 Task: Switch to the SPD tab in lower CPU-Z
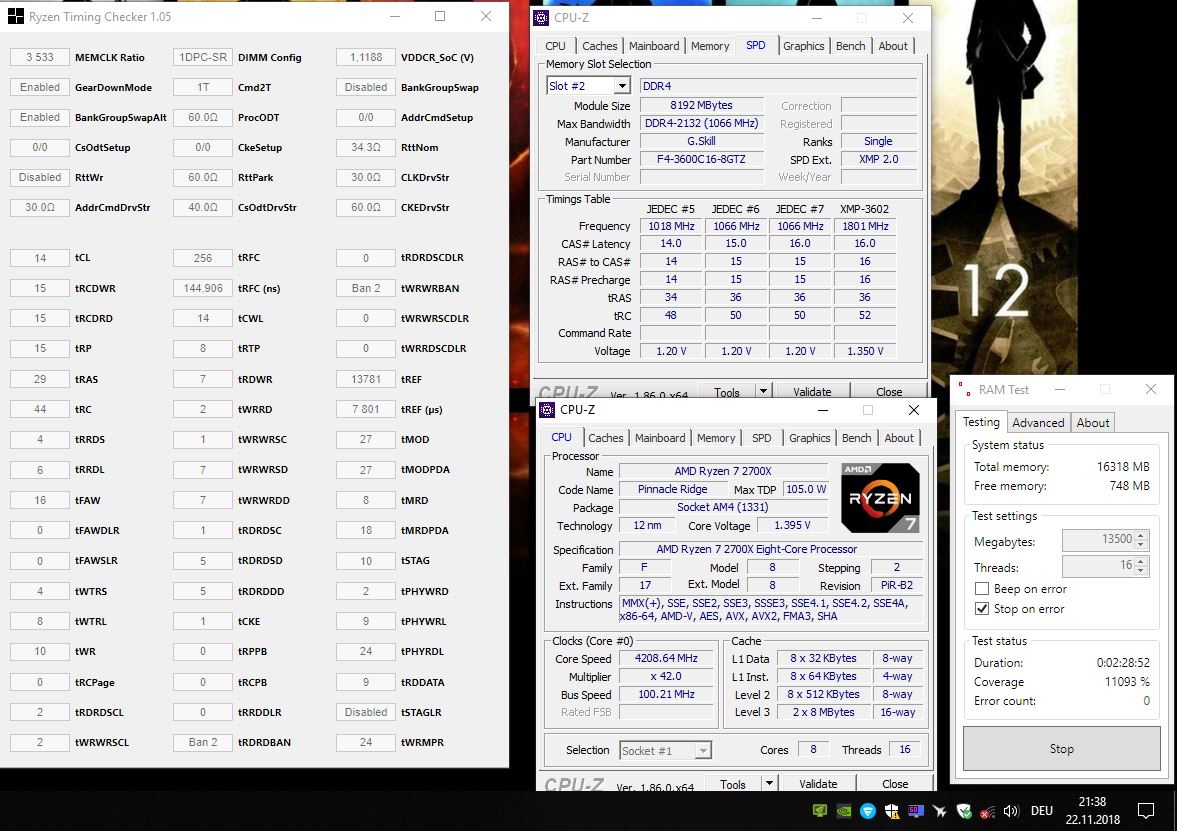pyautogui.click(x=761, y=438)
